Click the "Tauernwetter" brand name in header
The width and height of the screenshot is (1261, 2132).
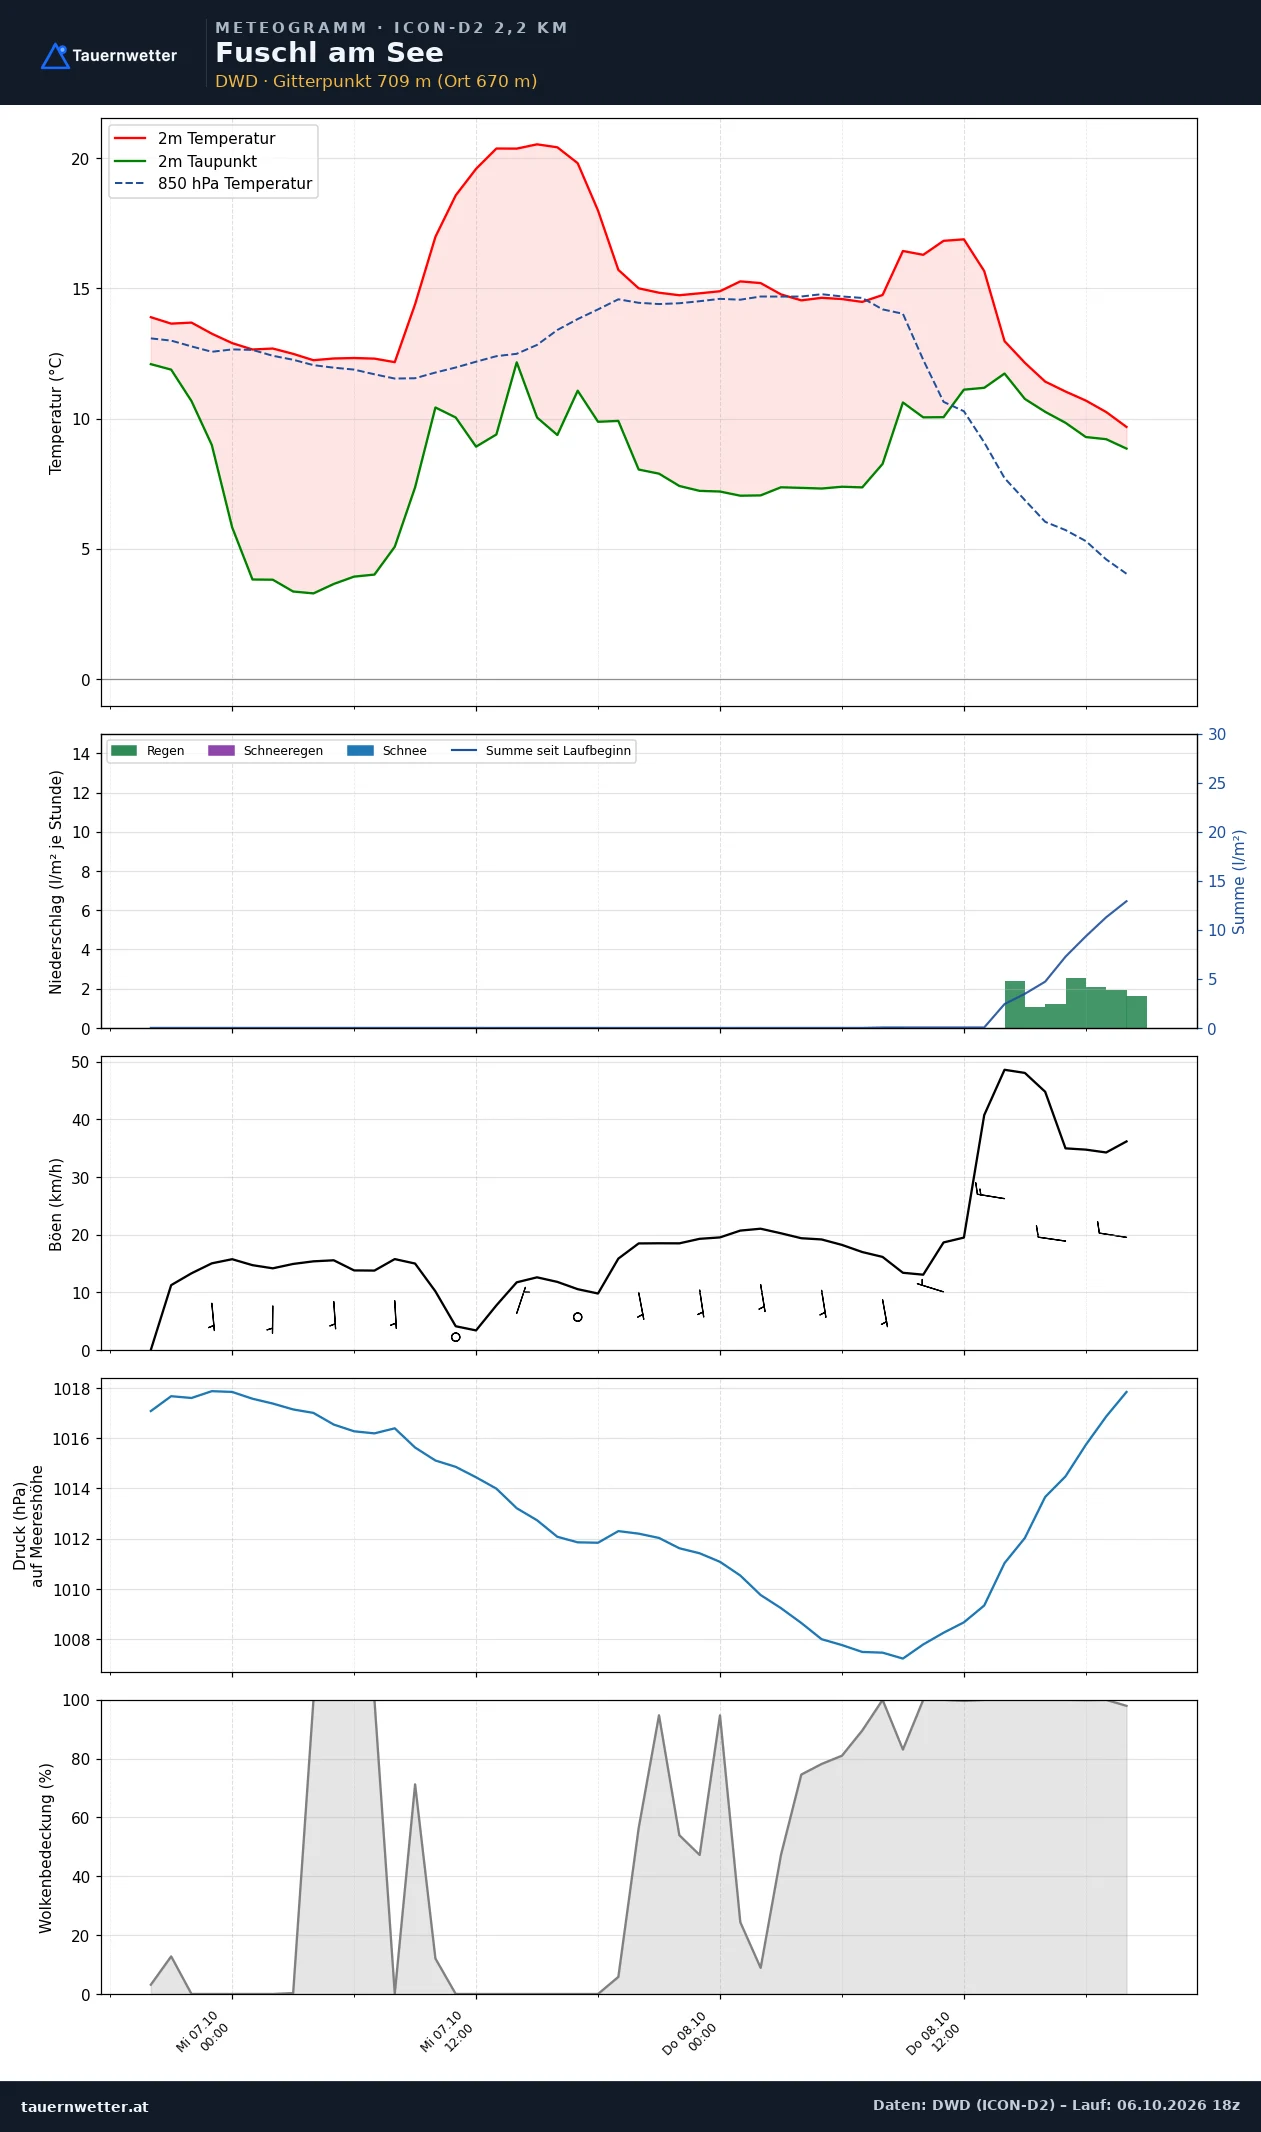125,56
